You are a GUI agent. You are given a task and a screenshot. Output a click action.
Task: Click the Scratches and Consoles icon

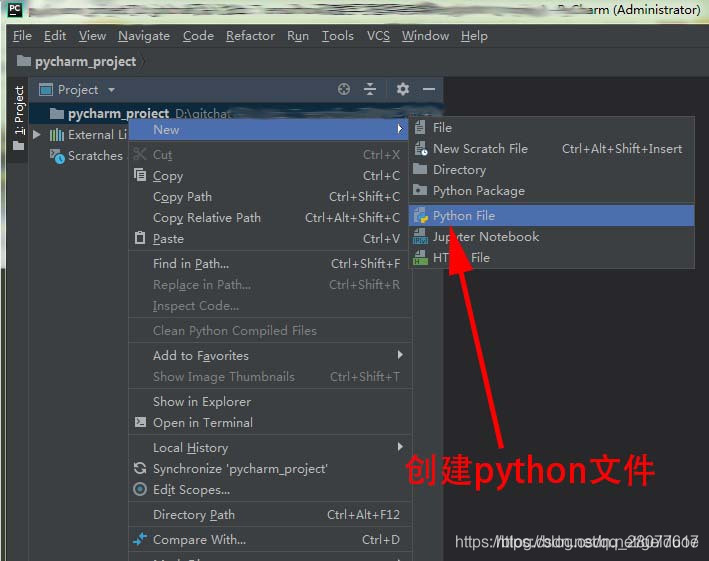pyautogui.click(x=57, y=156)
